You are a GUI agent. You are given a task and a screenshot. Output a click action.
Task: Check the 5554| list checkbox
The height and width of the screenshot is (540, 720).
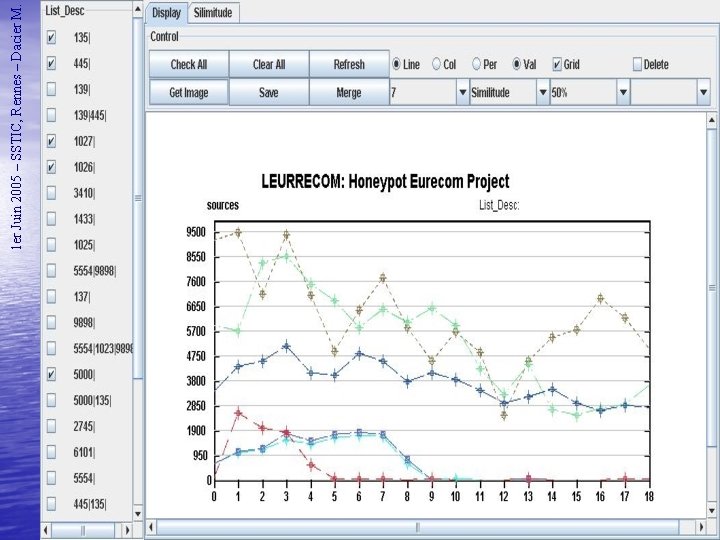[51, 478]
